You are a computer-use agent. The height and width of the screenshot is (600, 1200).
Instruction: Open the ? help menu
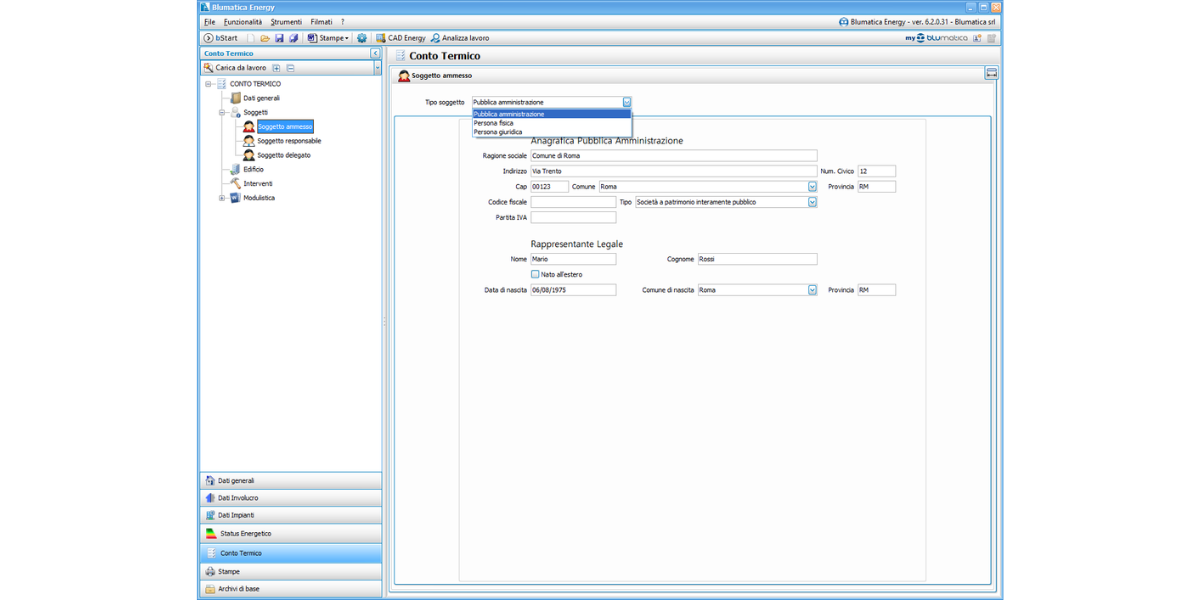(342, 22)
